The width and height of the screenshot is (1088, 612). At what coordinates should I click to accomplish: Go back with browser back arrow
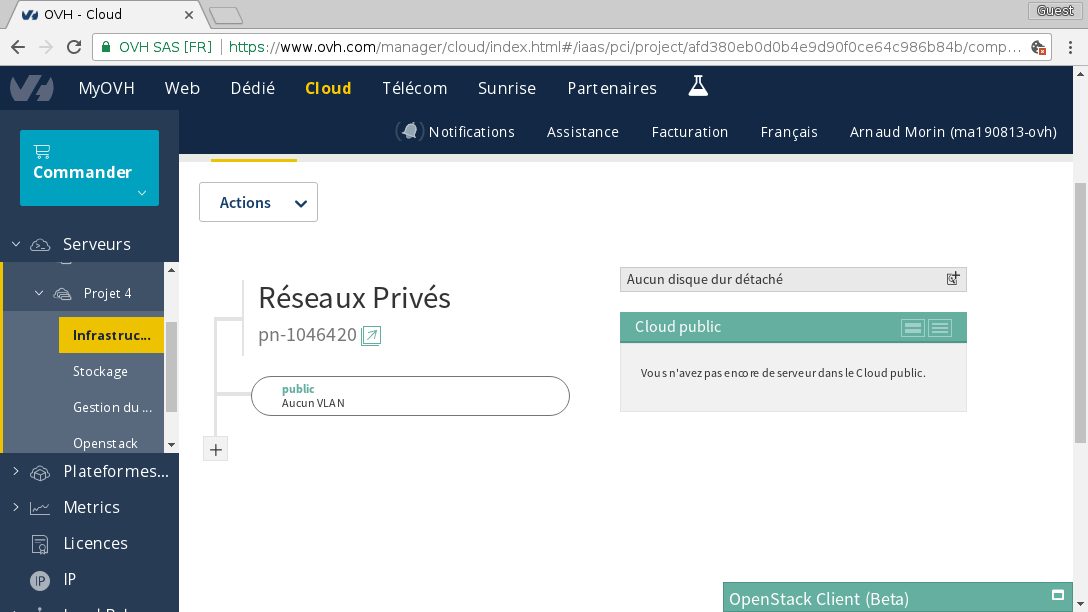click(x=18, y=47)
